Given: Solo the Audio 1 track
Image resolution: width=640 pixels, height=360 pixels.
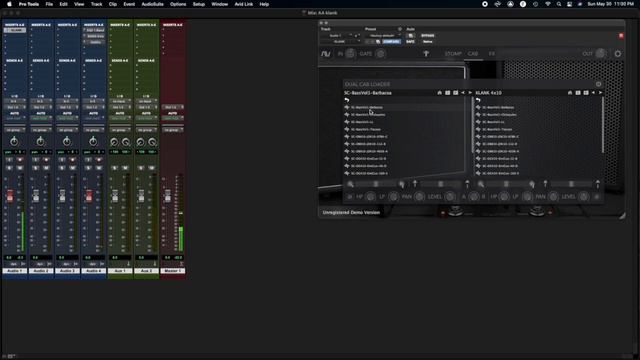Looking at the screenshot, I should (x=10, y=168).
